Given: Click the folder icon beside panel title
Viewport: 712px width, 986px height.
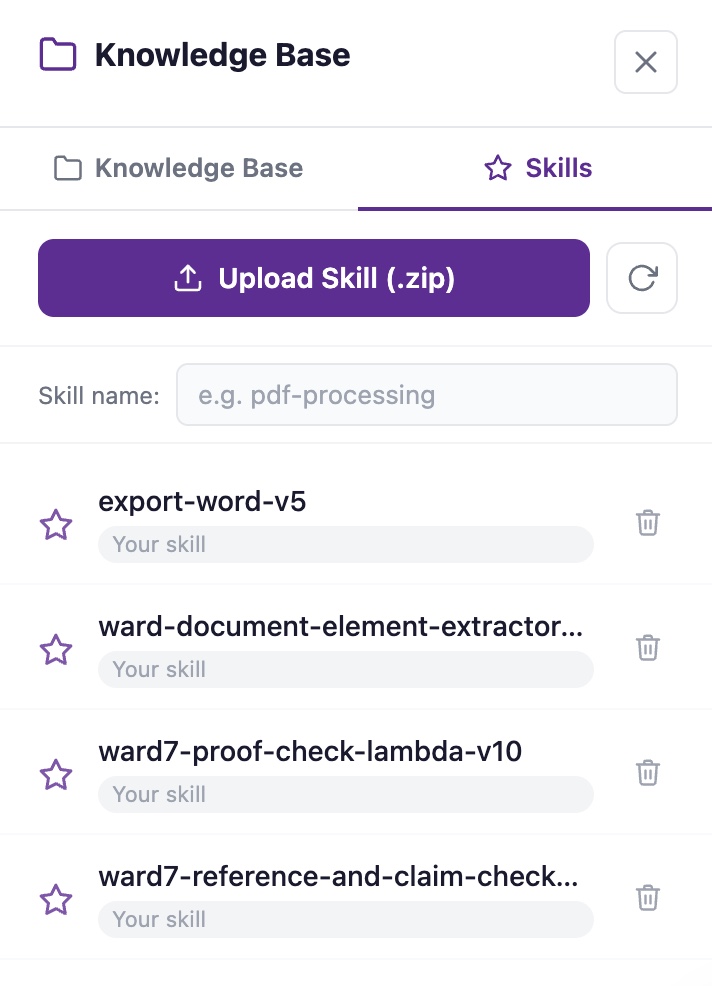Looking at the screenshot, I should [x=58, y=55].
